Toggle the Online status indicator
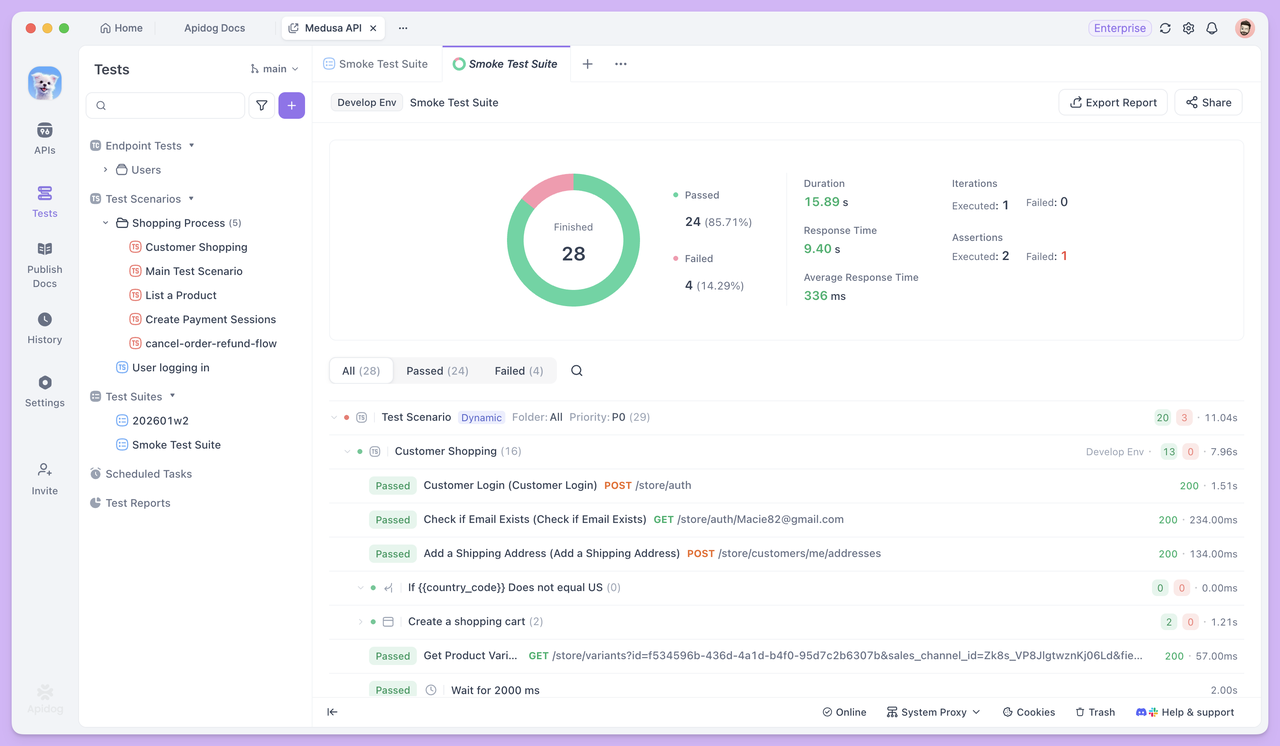This screenshot has height=746, width=1280. 844,711
